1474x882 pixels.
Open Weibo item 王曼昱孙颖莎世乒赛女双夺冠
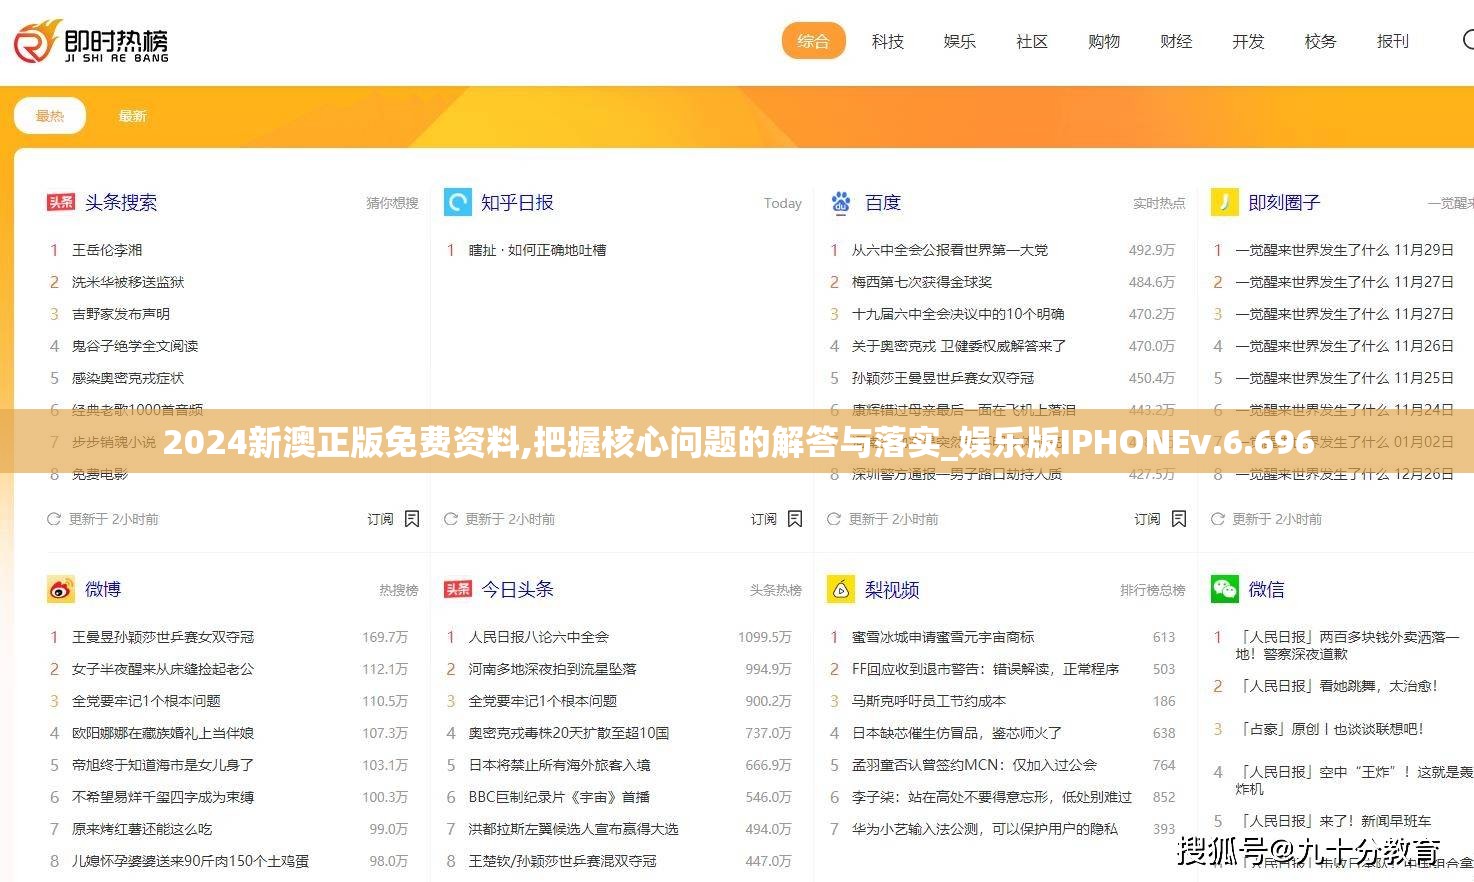click(163, 637)
